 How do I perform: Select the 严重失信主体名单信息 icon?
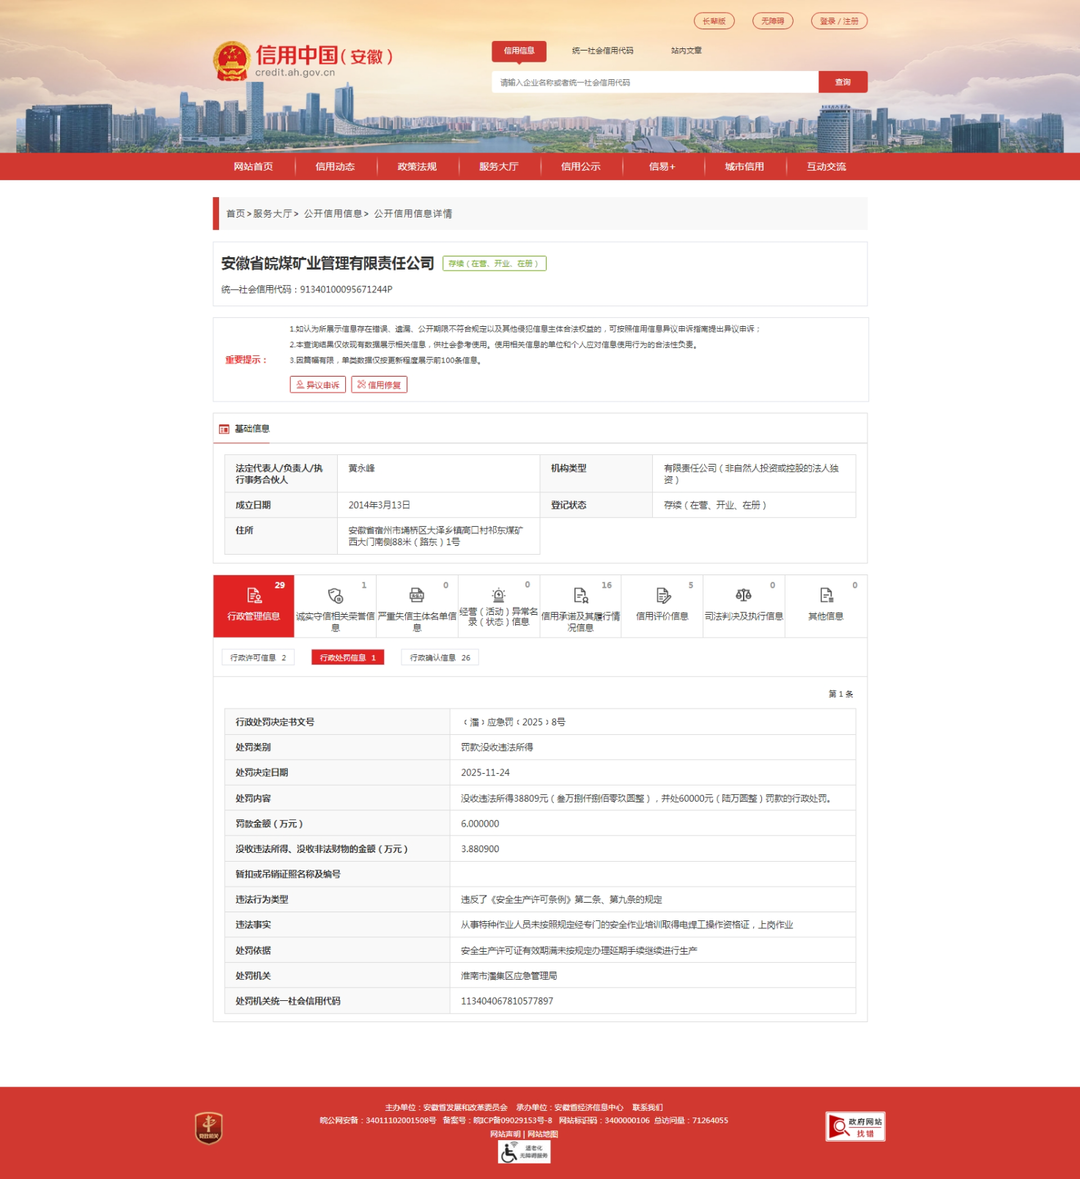point(417,596)
